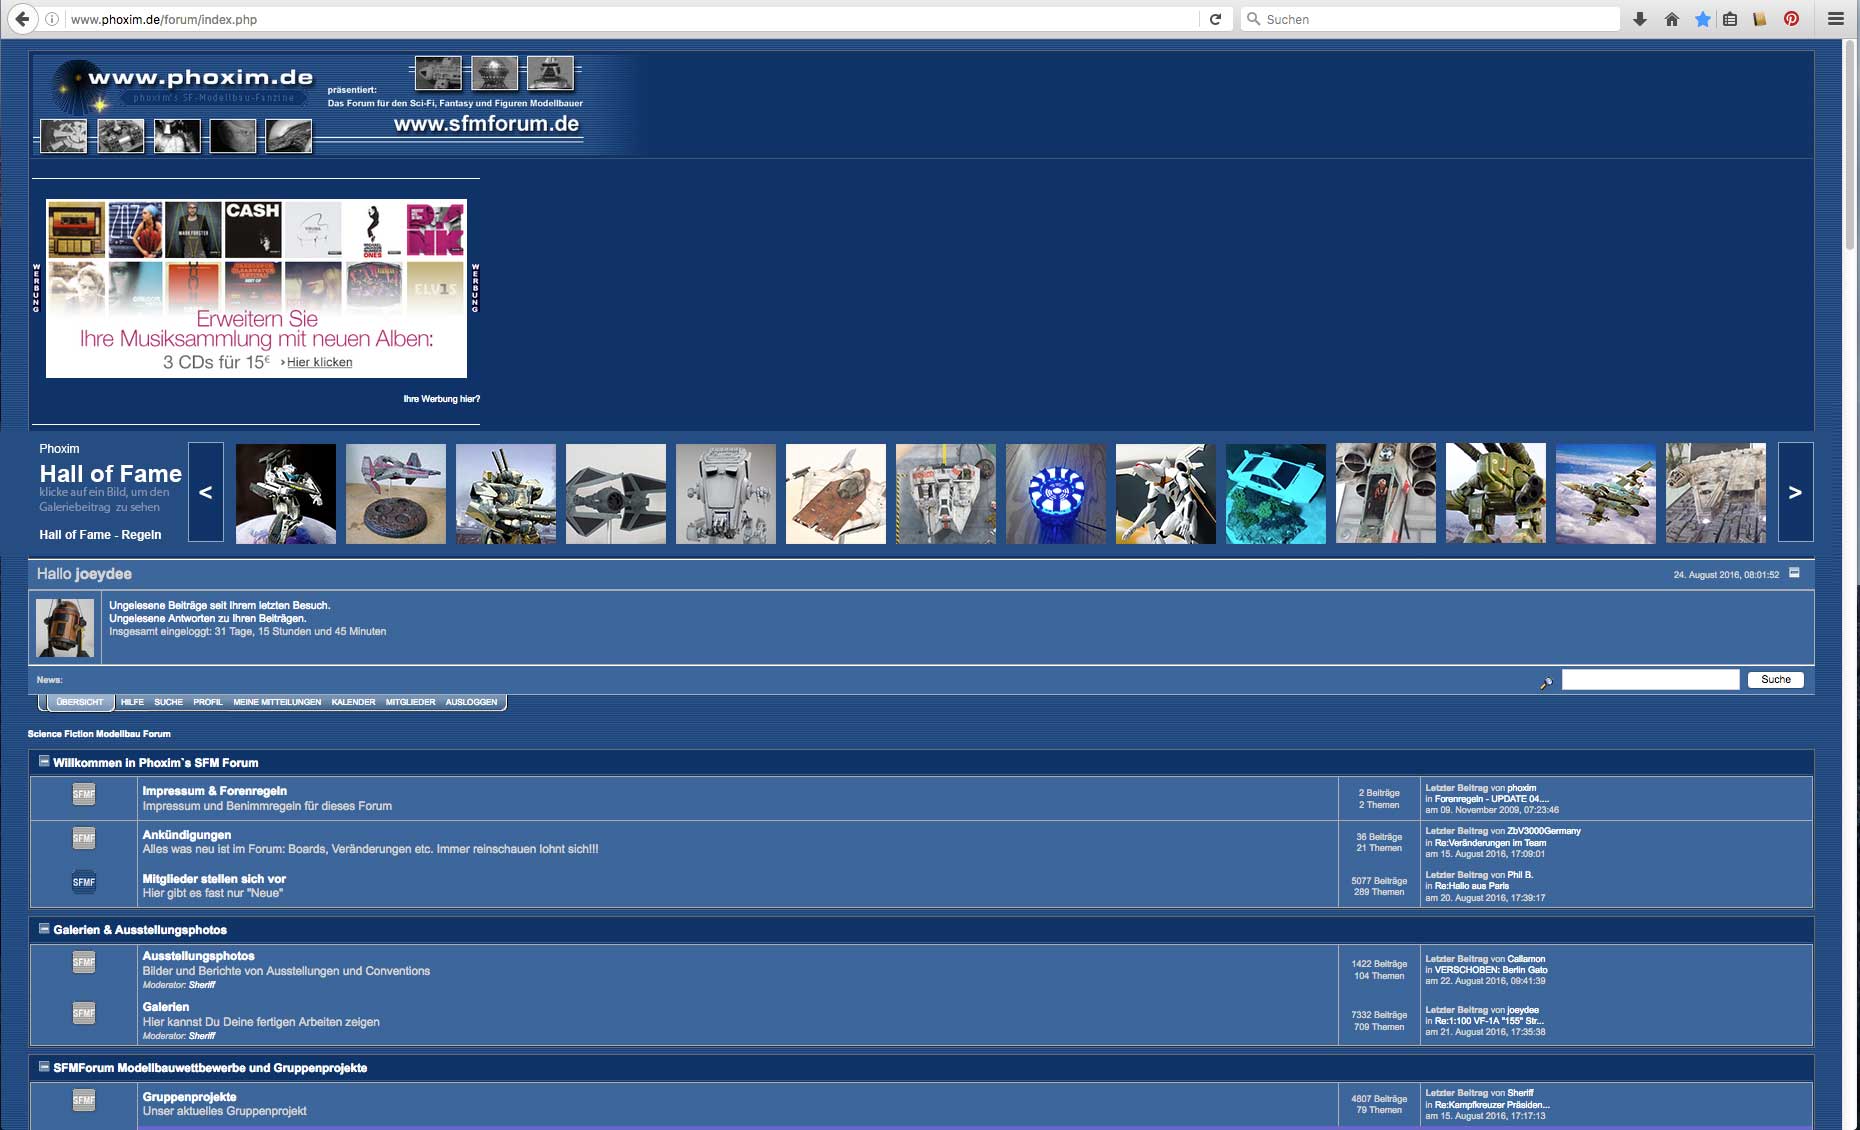Click the Pinterest icon in browser toolbar
Viewport: 1860px width, 1130px height.
tap(1791, 19)
